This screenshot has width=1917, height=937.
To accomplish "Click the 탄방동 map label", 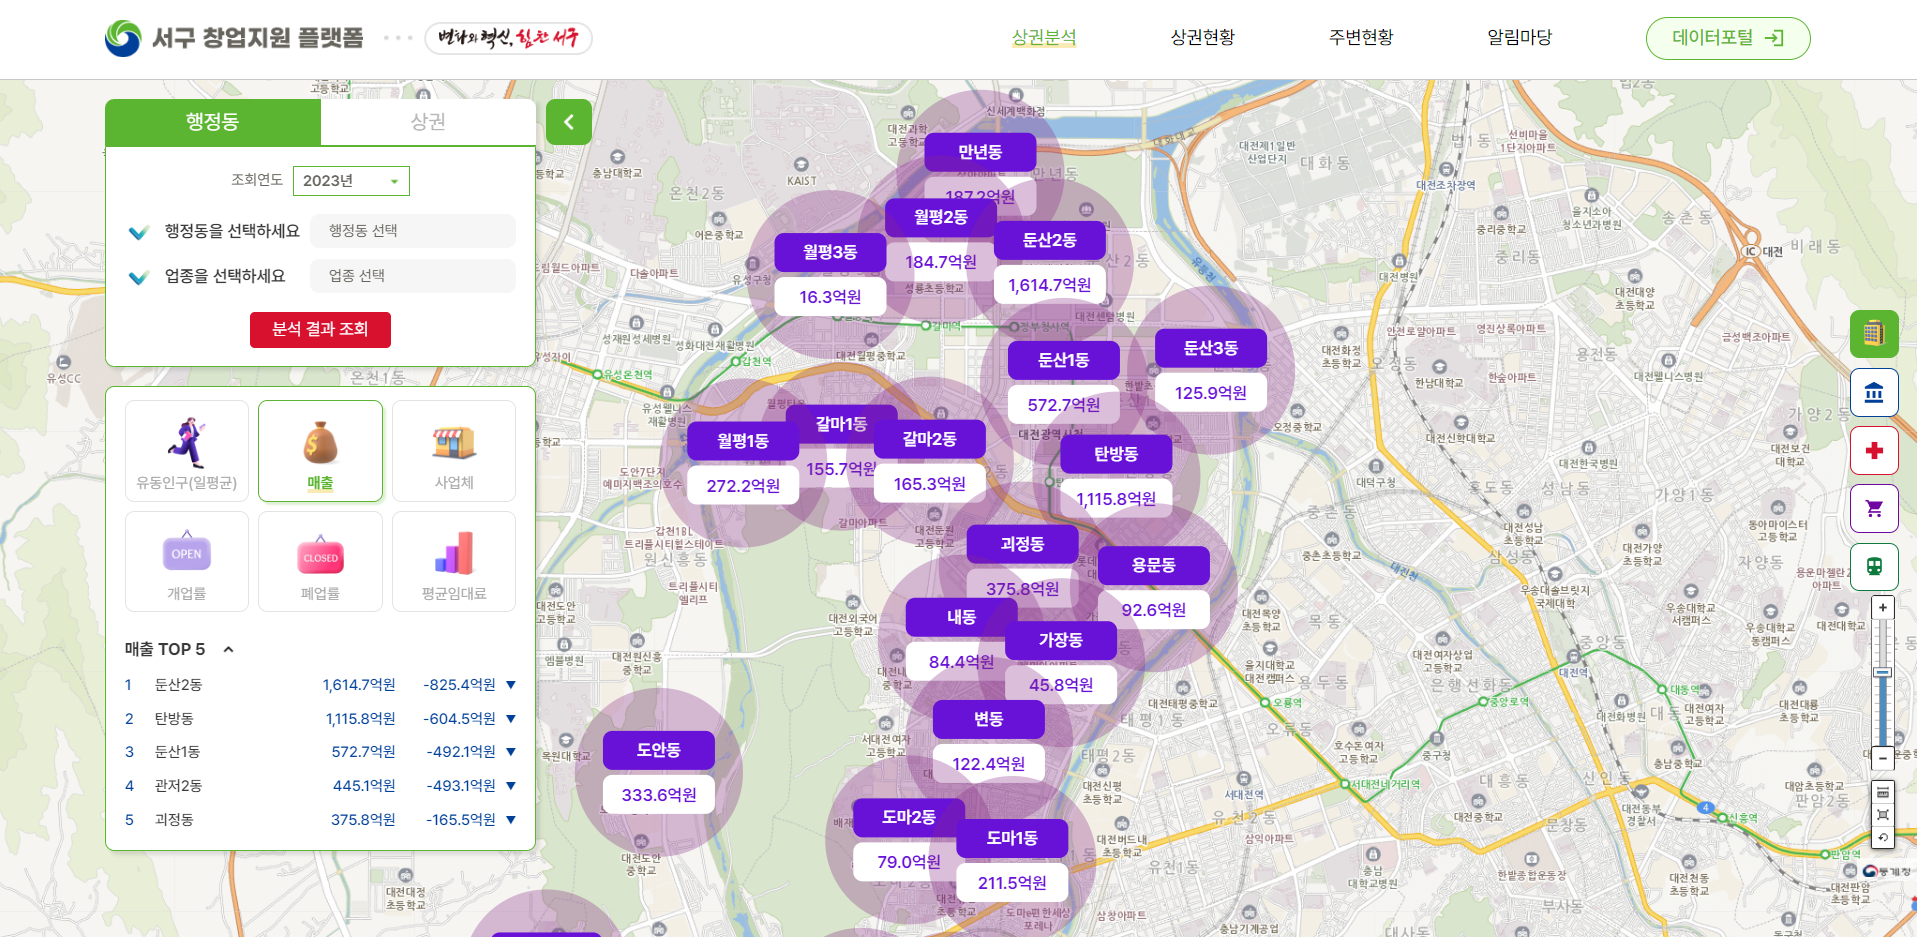I will pos(1116,454).
